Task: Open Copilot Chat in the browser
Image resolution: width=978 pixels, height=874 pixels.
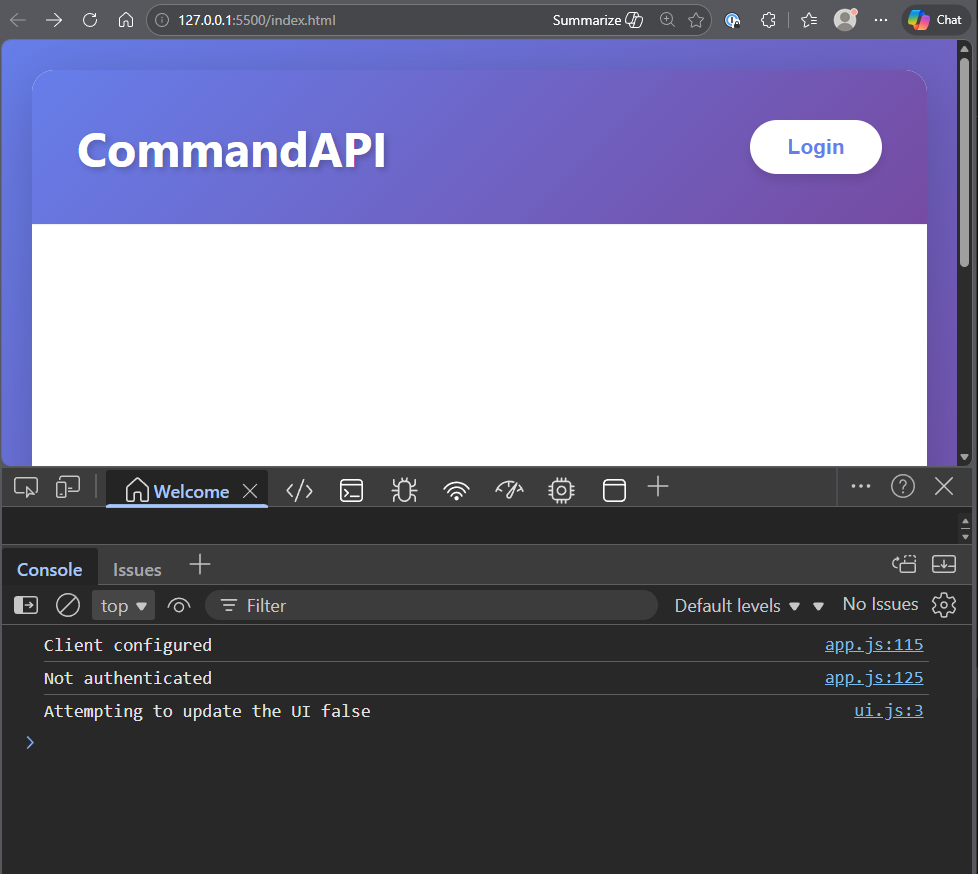Action: click(x=933, y=19)
